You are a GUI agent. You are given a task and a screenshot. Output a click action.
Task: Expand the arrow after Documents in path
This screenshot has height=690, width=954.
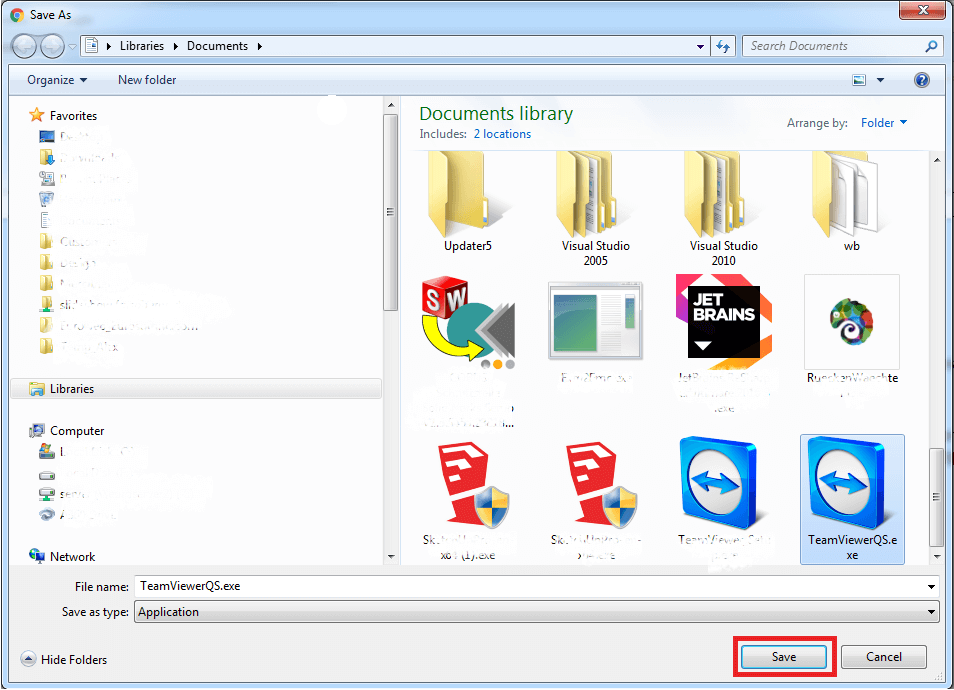[x=260, y=46]
